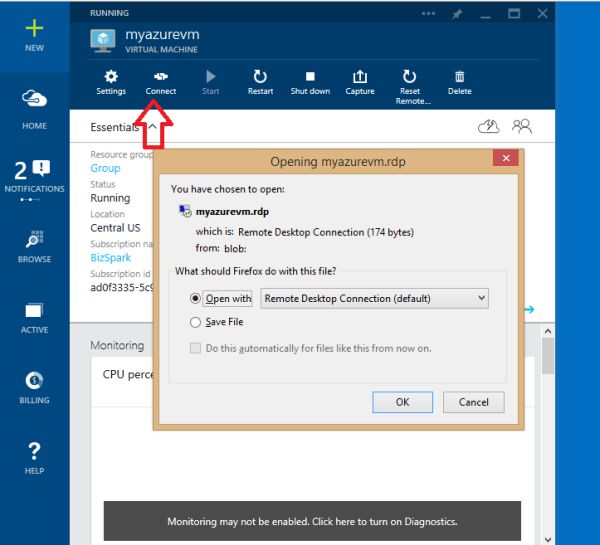
Task: Select the Save File radio option
Action: (x=195, y=322)
